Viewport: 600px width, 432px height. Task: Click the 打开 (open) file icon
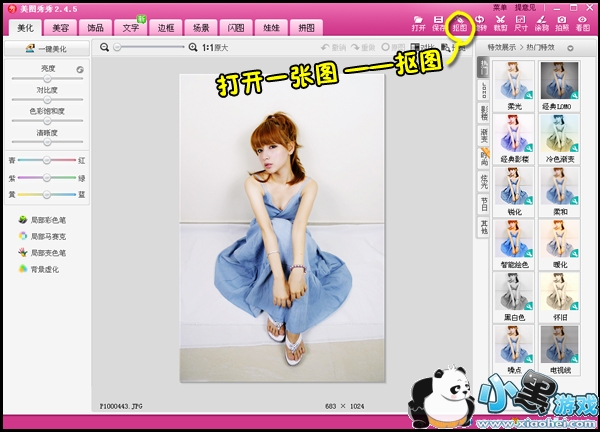[x=418, y=24]
